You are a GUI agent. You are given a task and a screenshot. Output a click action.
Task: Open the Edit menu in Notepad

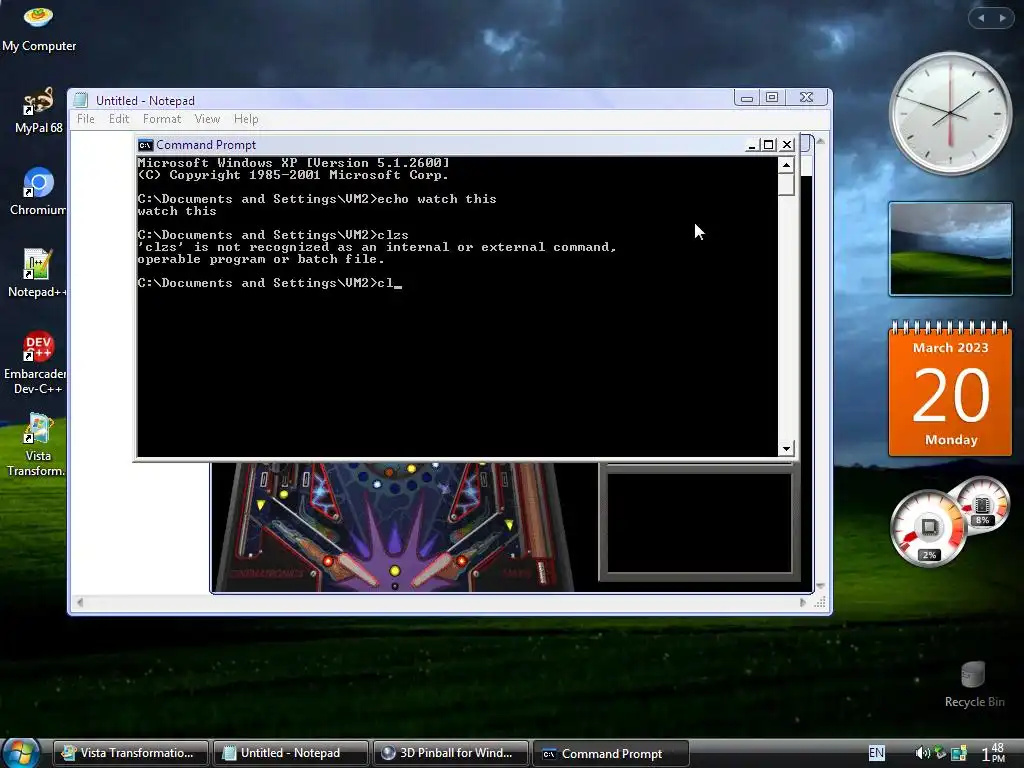pyautogui.click(x=119, y=119)
